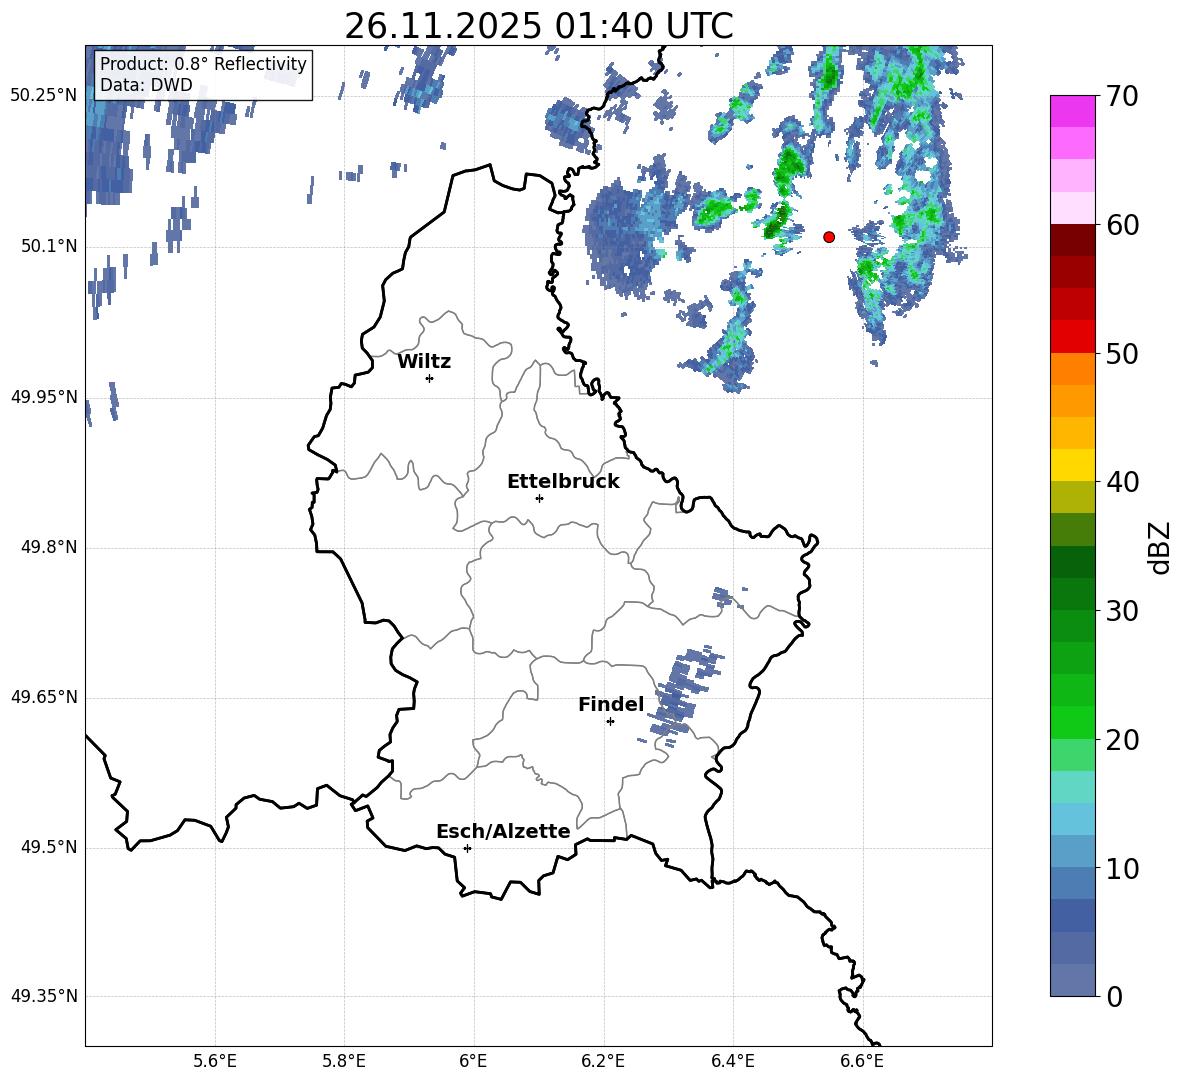Click the 50 value on the colorbar
The height and width of the screenshot is (1081, 1184).
tap(1122, 354)
